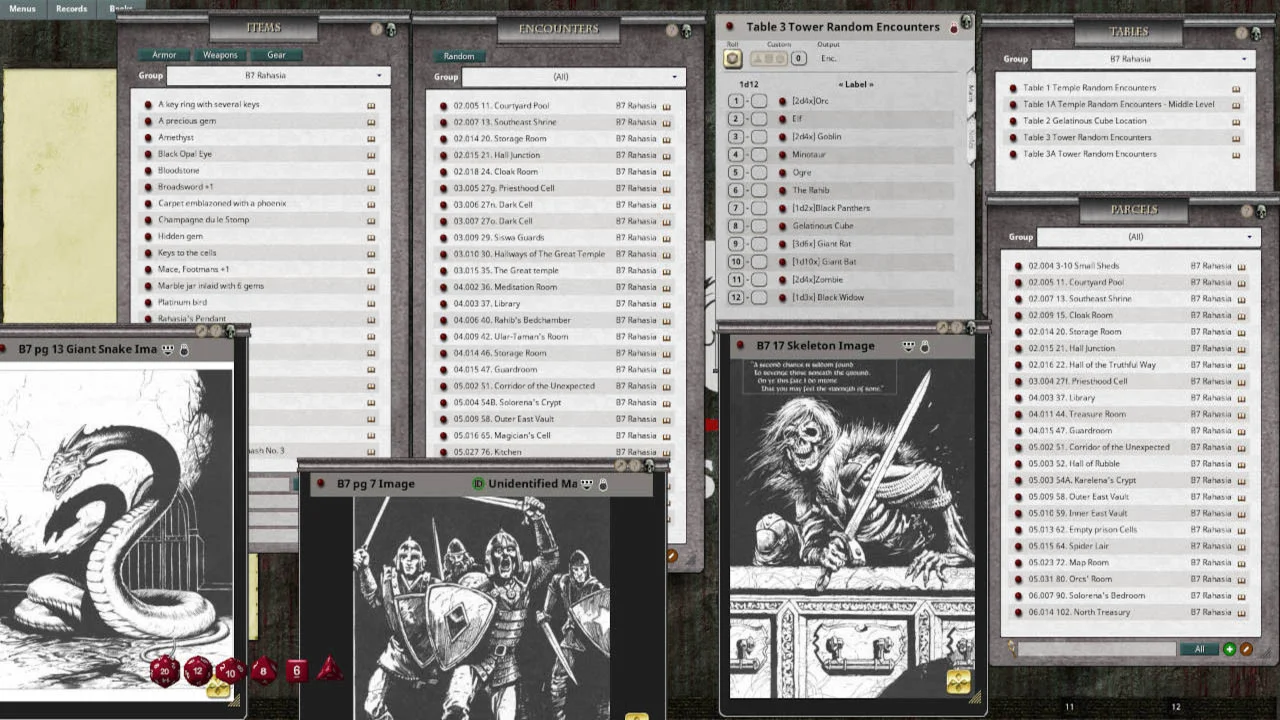Viewport: 1280px width, 720px height.
Task: Toggle parcels list edit mode
Action: point(1246,649)
